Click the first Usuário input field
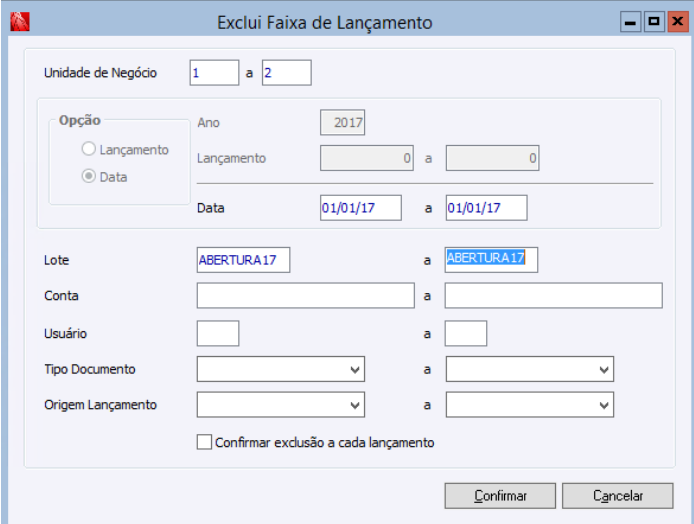The image size is (694, 524). [x=218, y=333]
